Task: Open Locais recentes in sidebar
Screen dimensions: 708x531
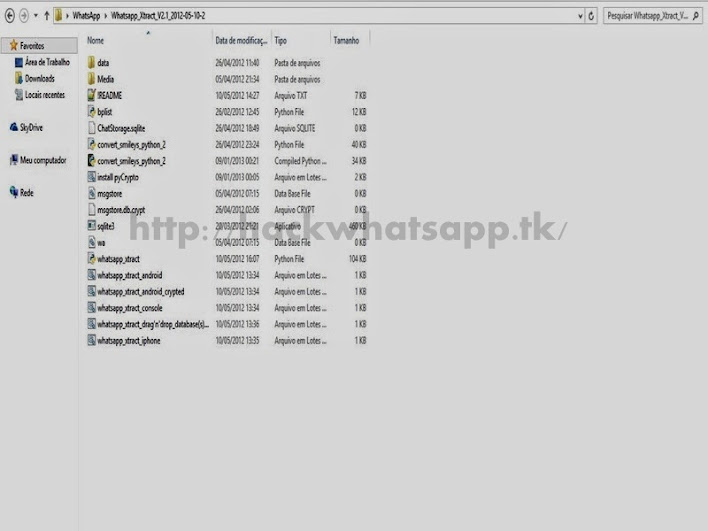Action: [x=40, y=94]
